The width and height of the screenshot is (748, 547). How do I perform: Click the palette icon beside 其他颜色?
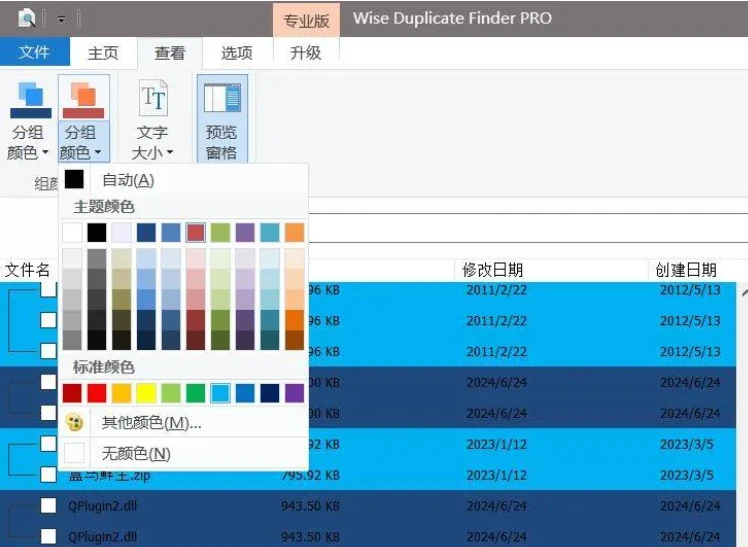click(x=74, y=423)
